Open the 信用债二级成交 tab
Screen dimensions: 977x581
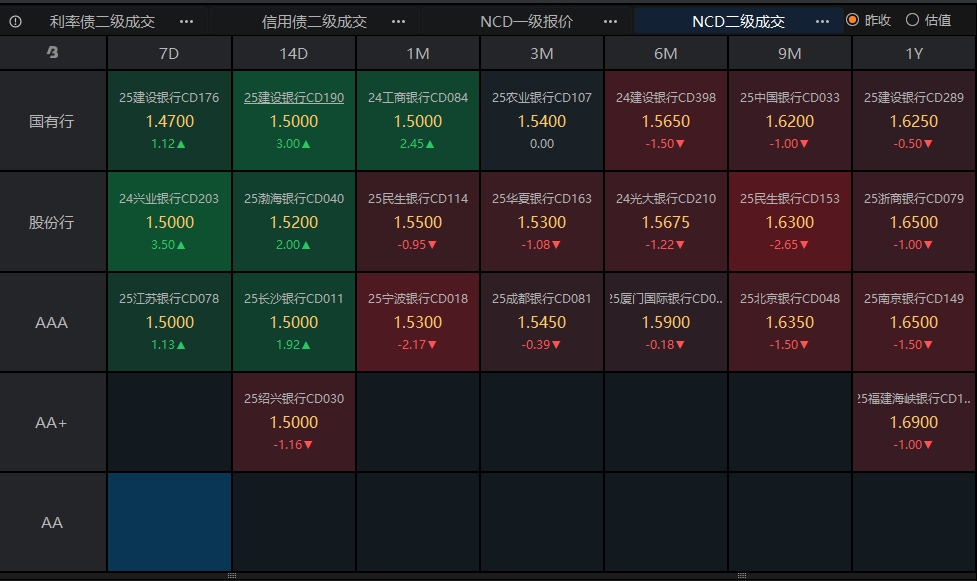click(314, 22)
